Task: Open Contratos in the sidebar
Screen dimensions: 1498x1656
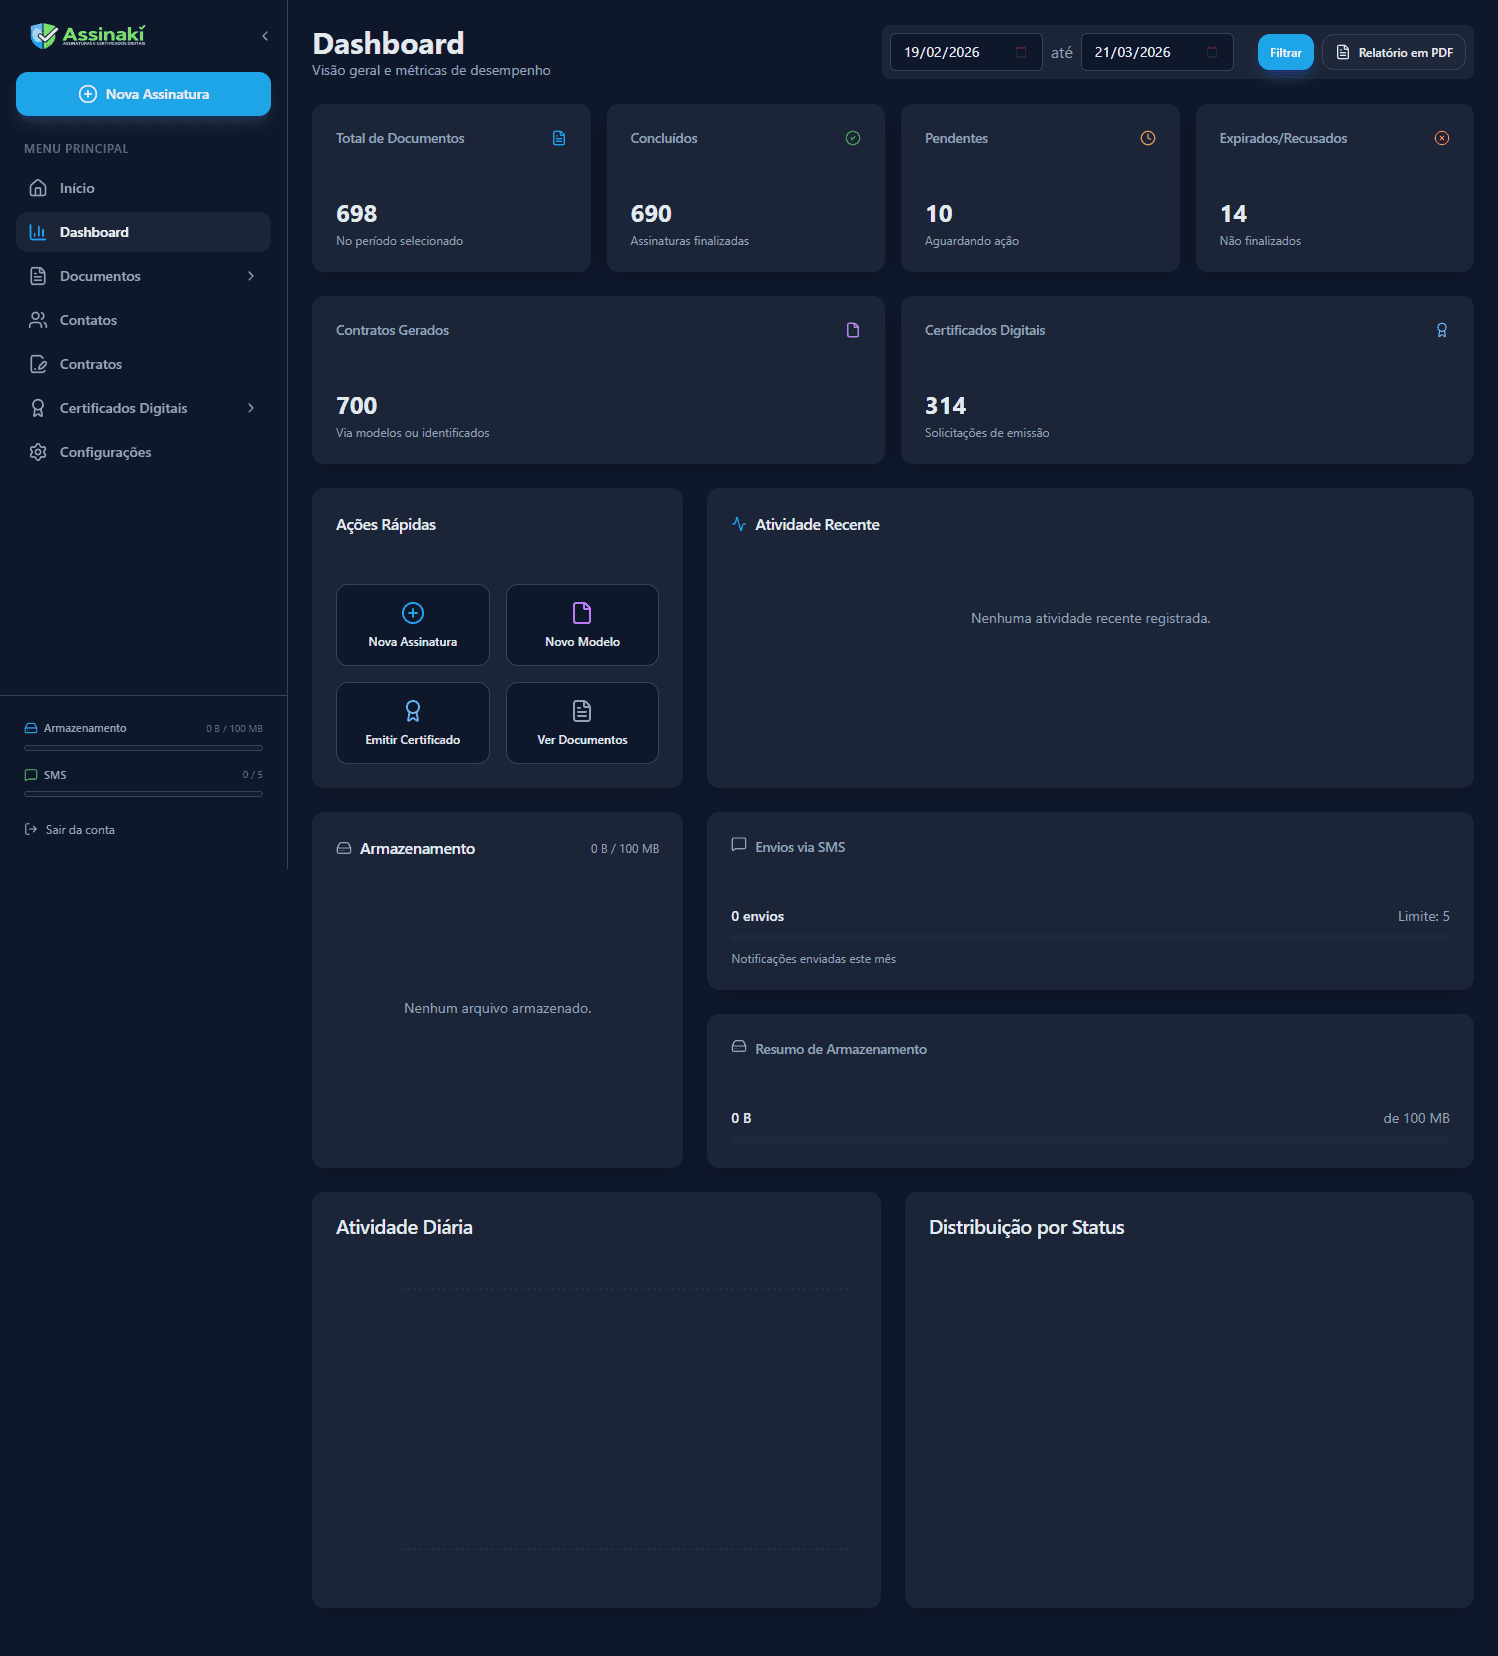Action: coord(143,364)
